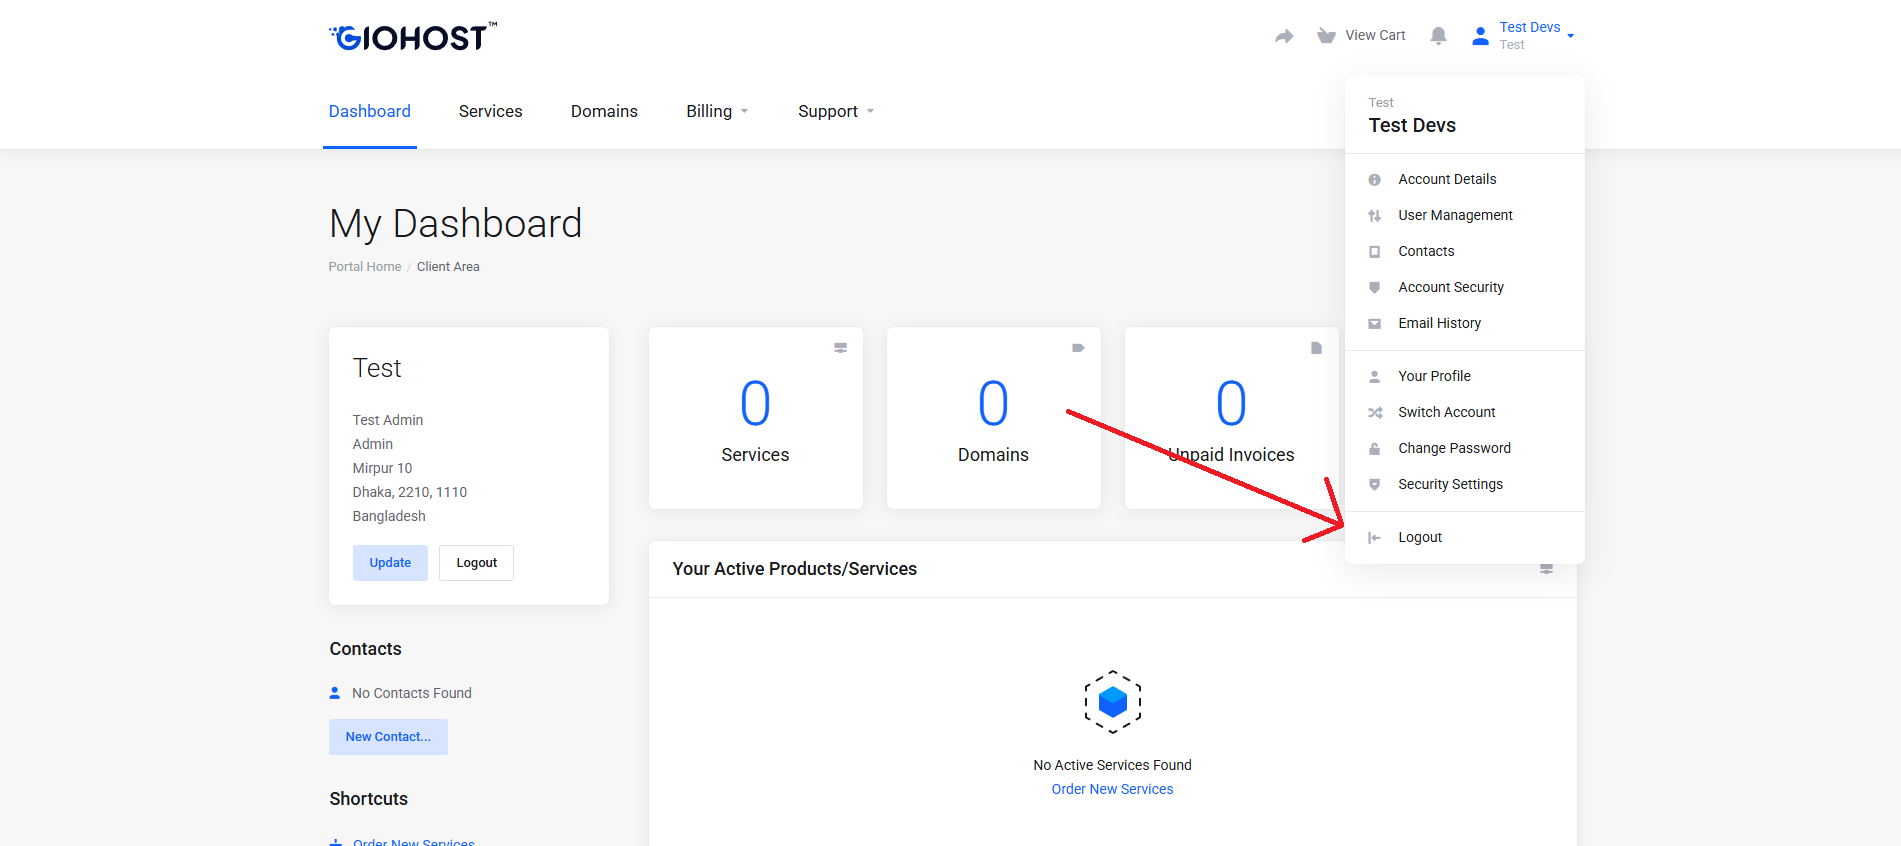Click the Update button
1901x846 pixels.
(x=390, y=563)
